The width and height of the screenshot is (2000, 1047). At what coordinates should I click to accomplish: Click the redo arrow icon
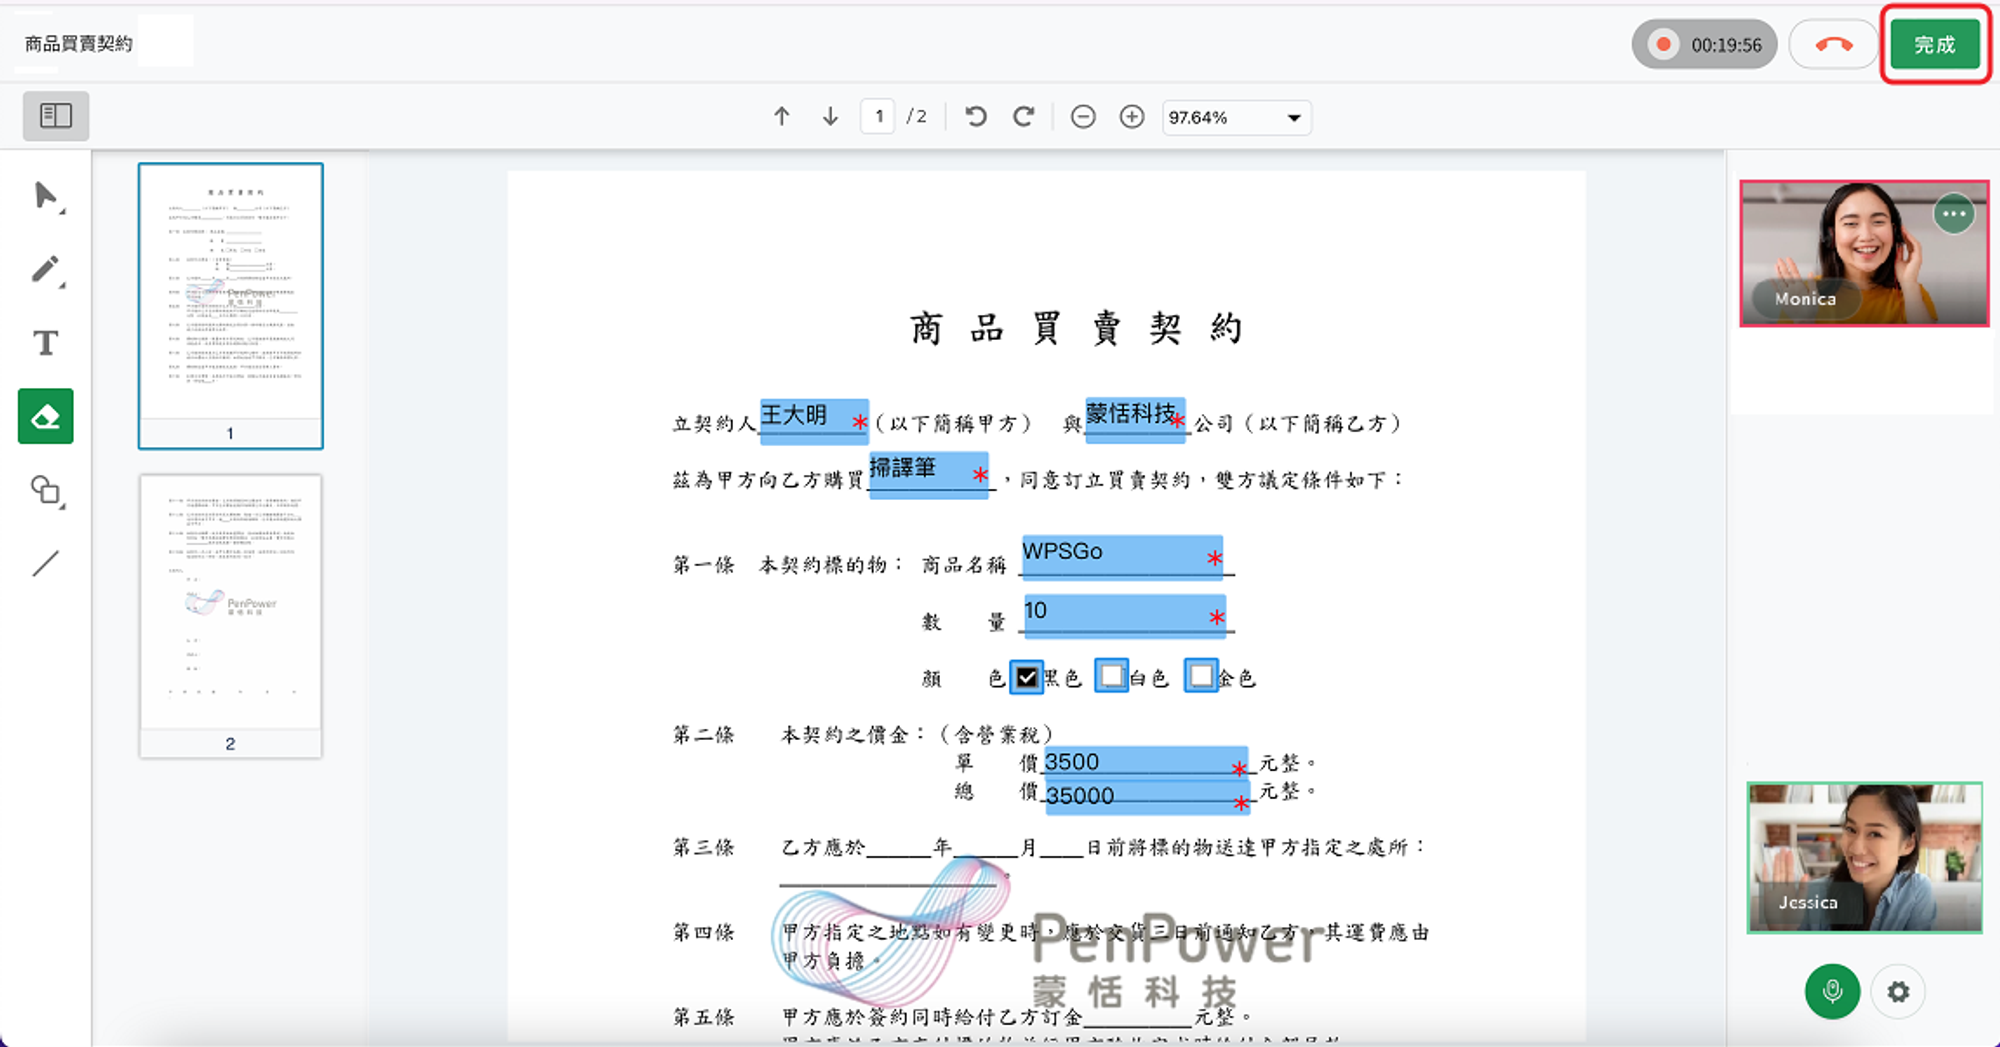1023,117
